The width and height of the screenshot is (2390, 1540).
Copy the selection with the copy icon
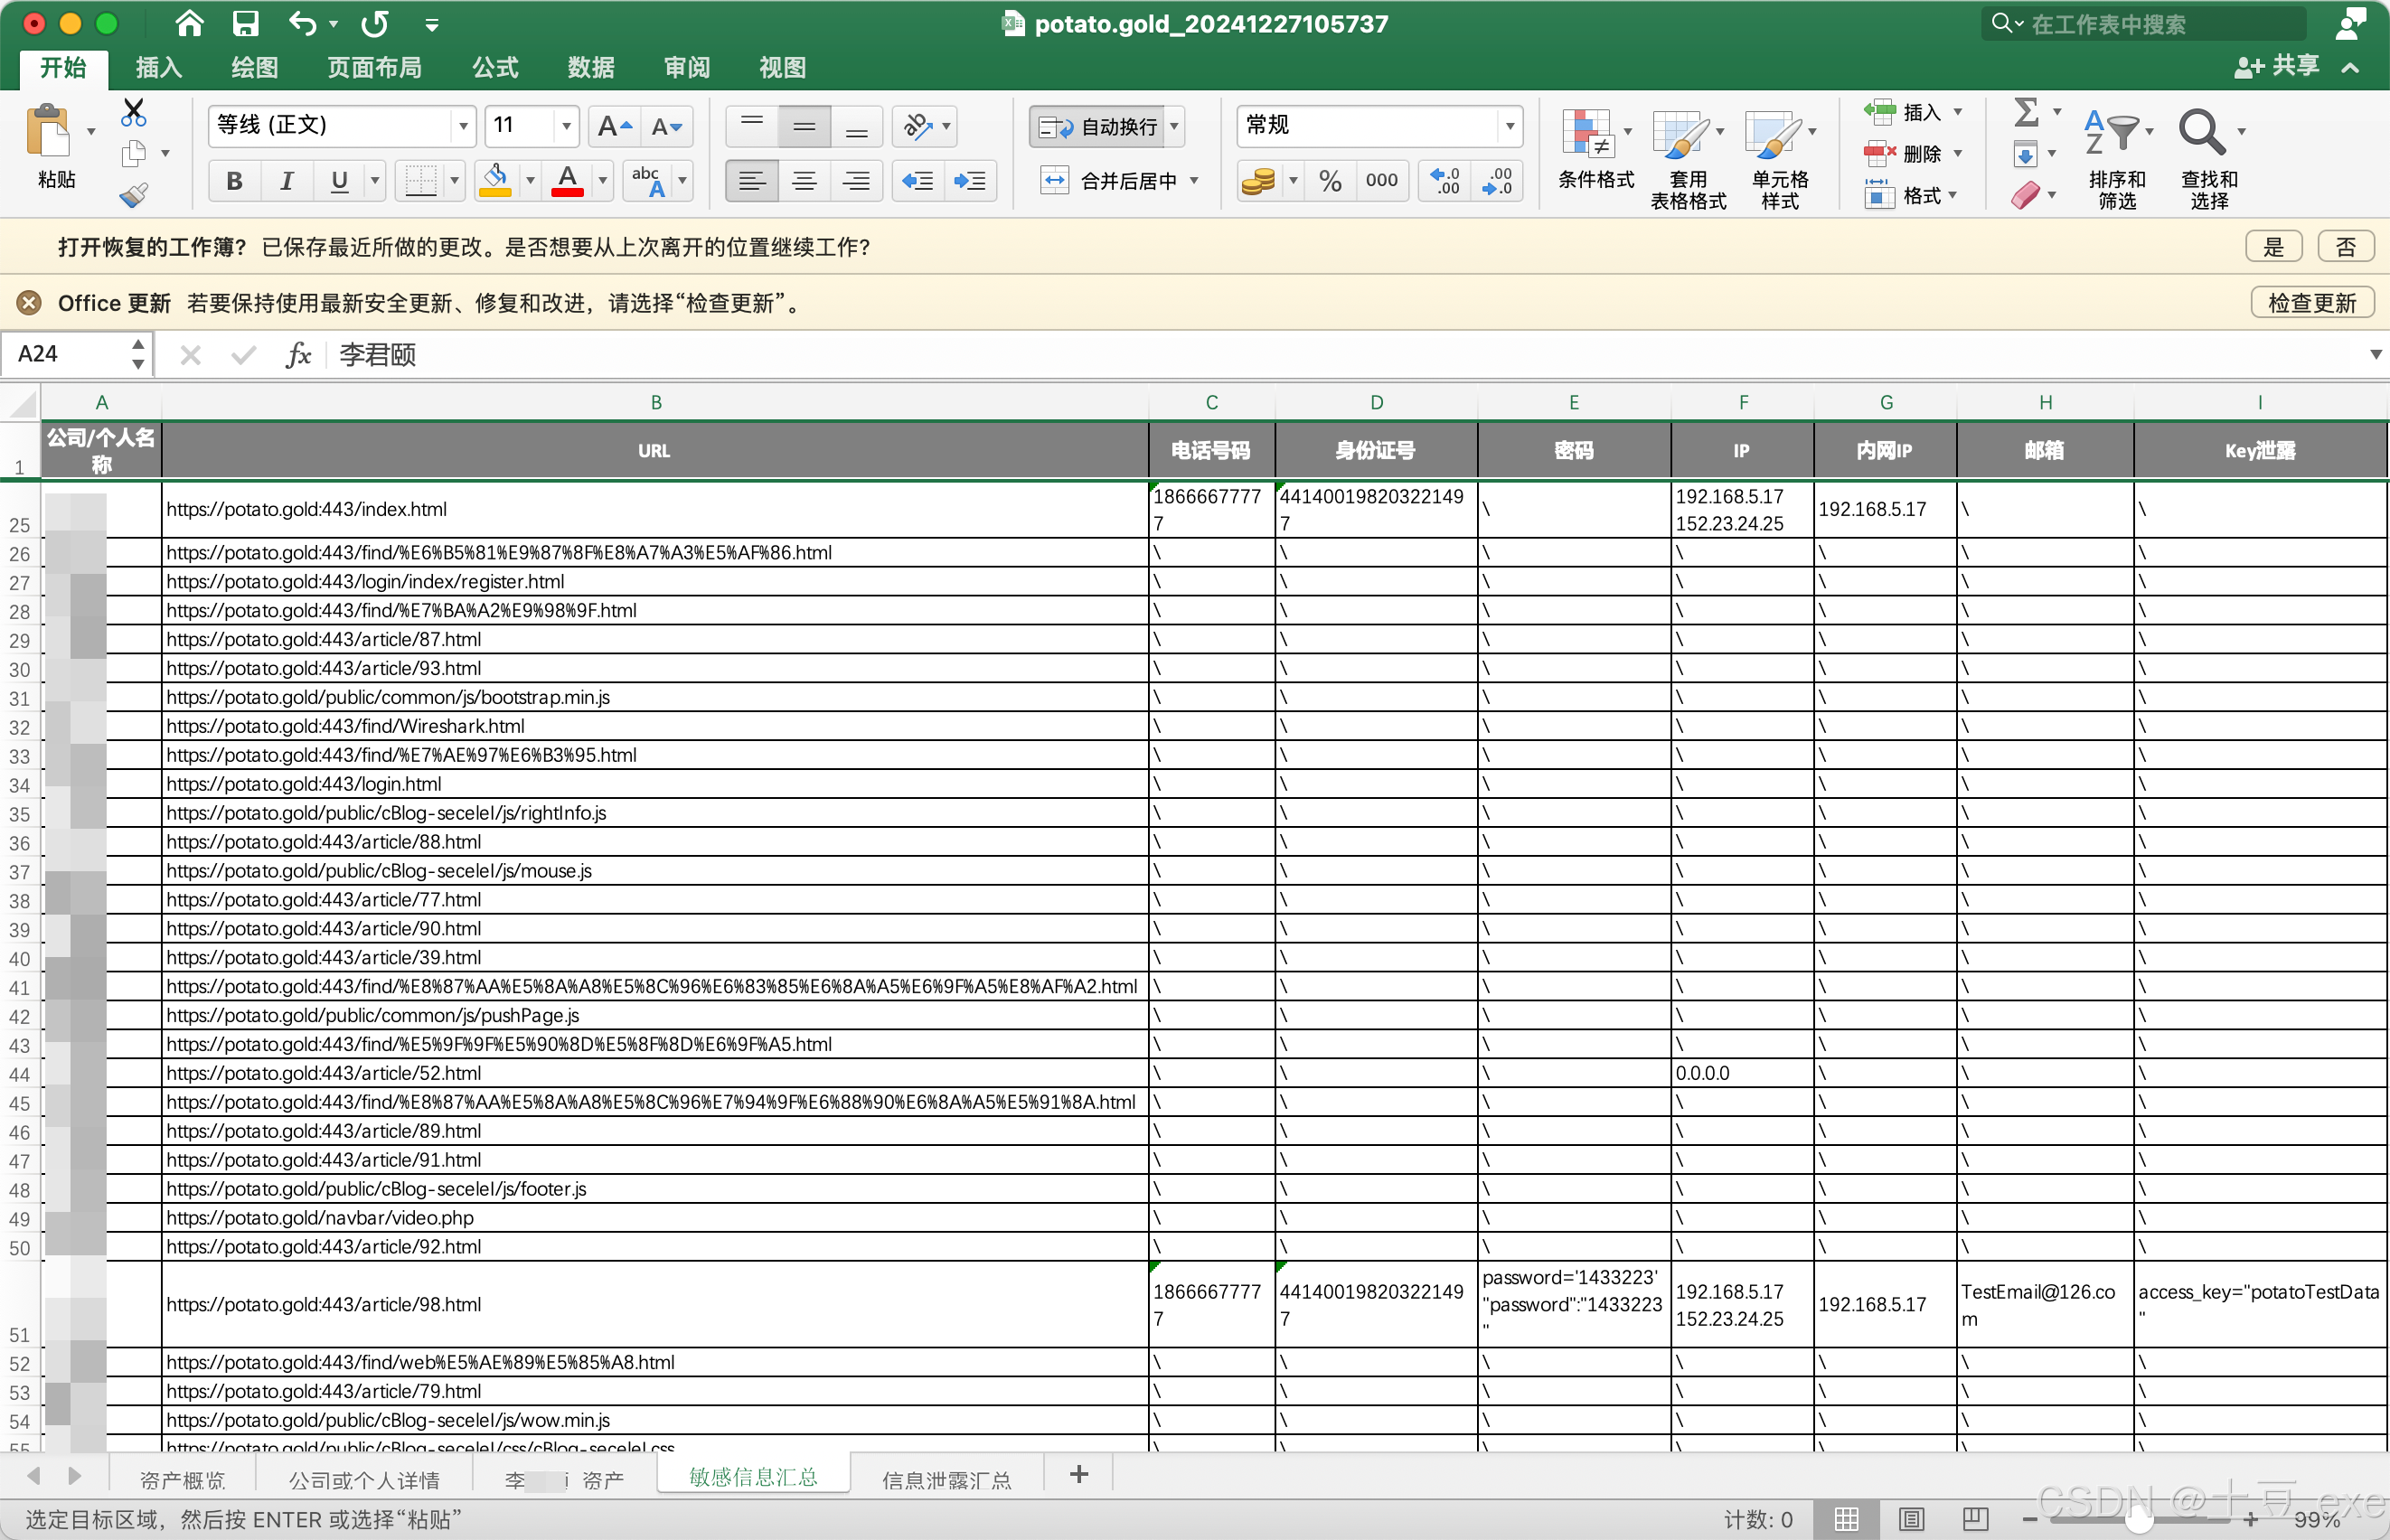[133, 154]
